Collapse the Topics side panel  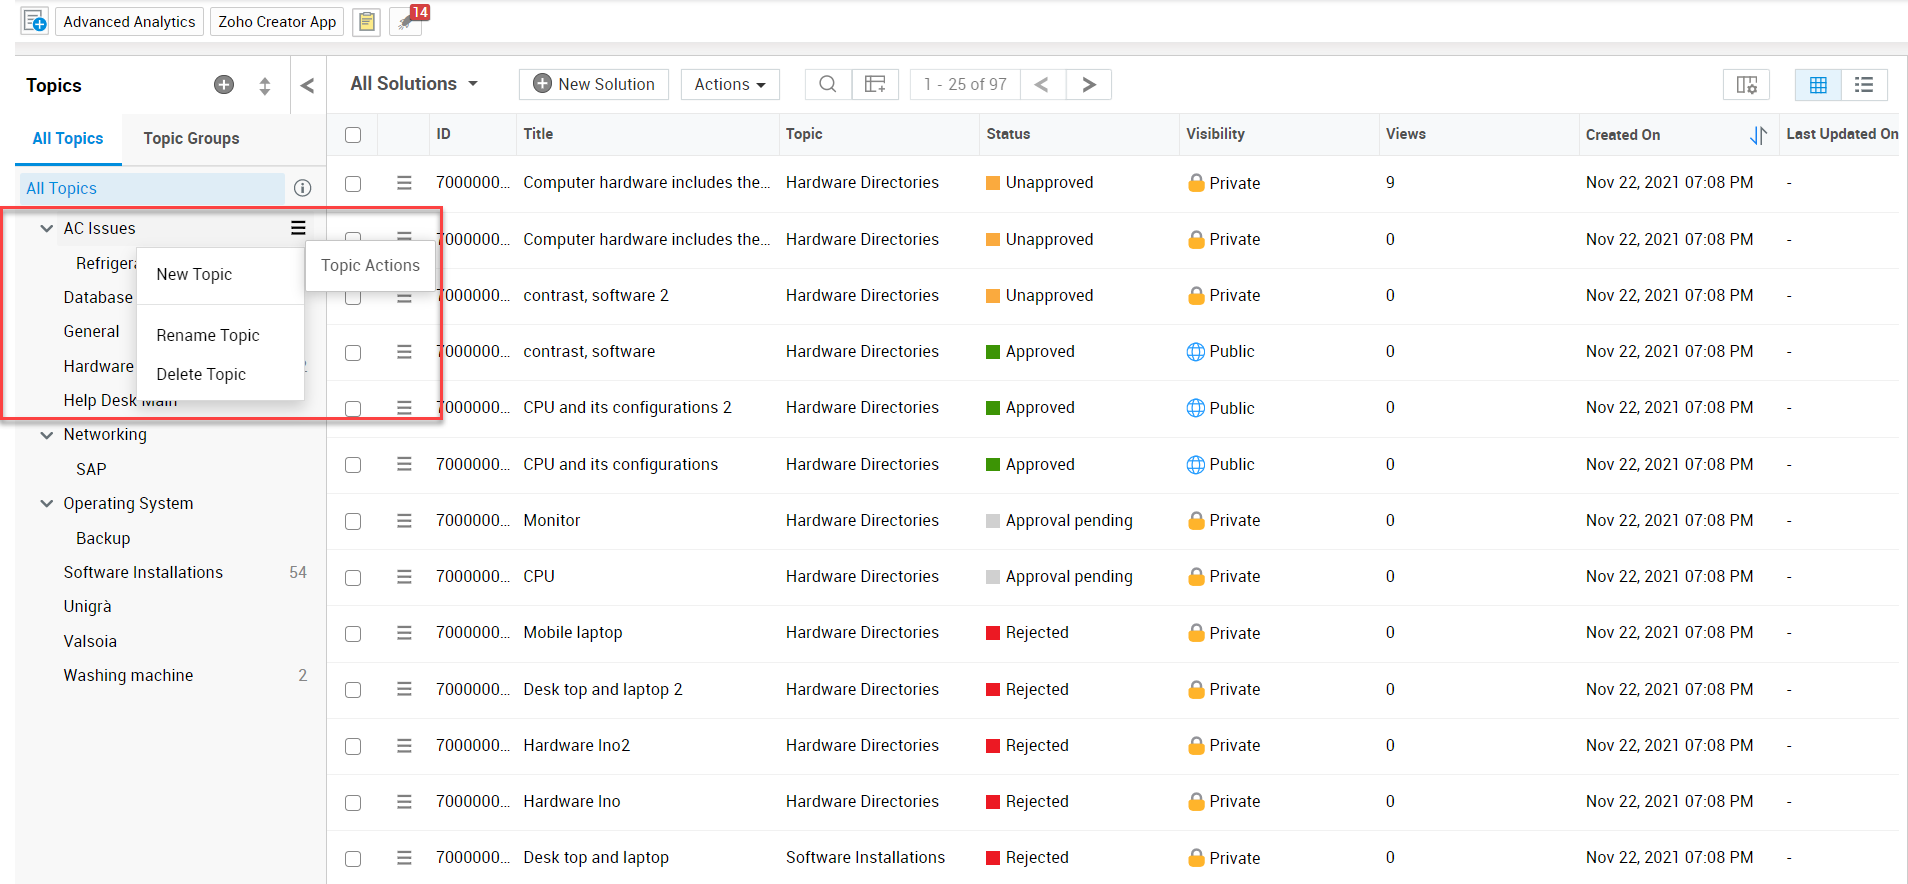point(307,86)
